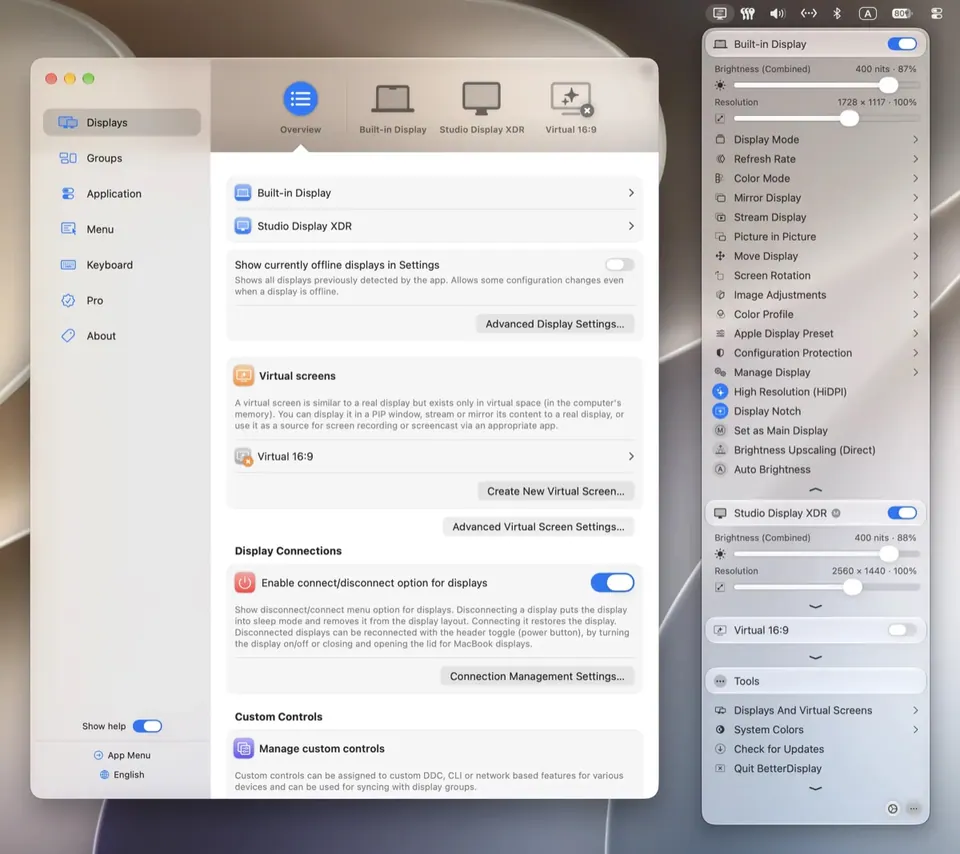The image size is (960, 854).
Task: Click the Manage custom controls purple icon
Action: (244, 748)
